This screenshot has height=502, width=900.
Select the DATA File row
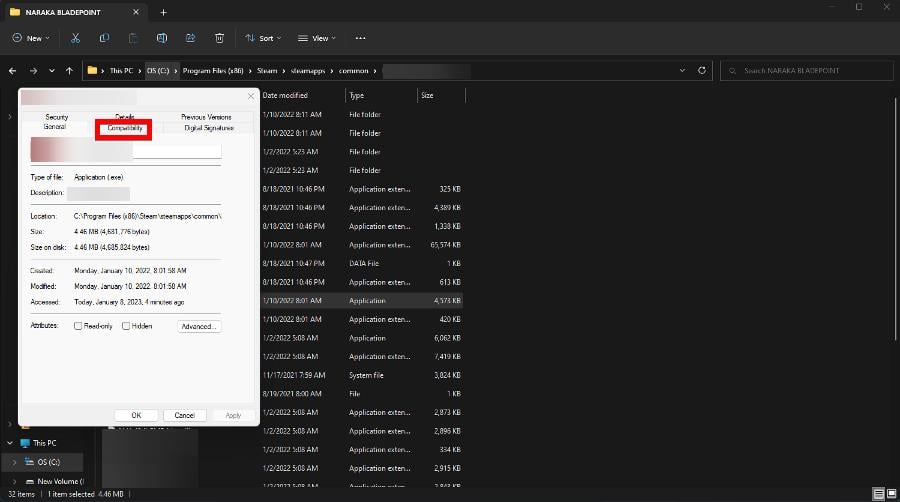(x=362, y=263)
